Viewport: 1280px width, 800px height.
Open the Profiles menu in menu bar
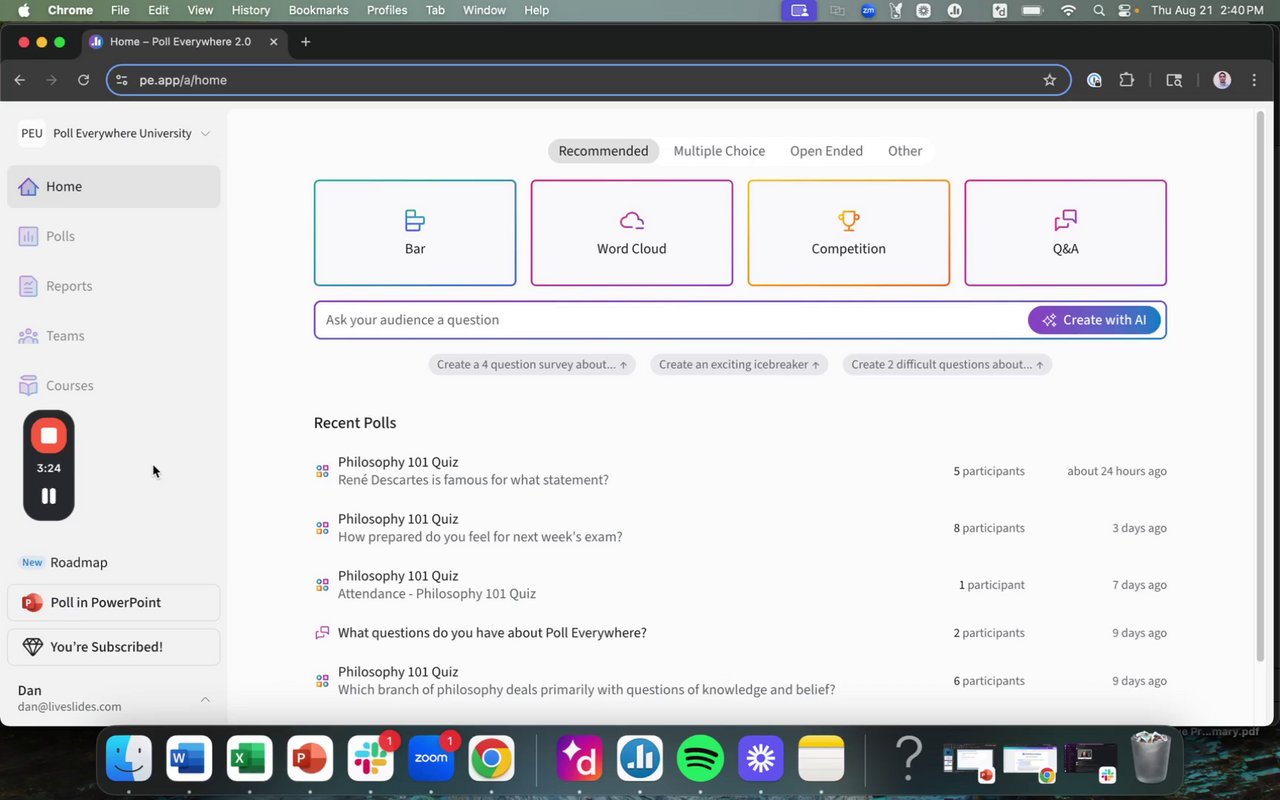[x=387, y=10]
